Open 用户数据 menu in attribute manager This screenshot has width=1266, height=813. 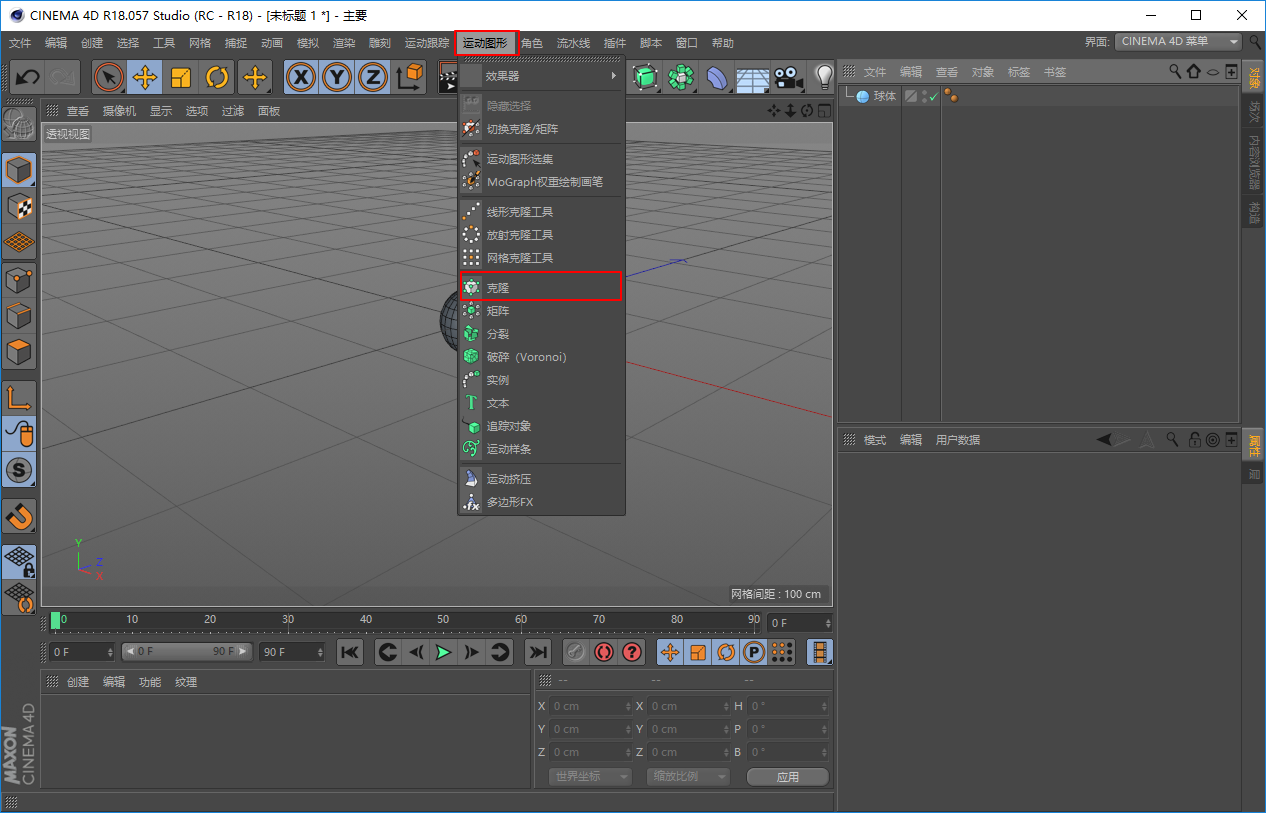(x=958, y=440)
